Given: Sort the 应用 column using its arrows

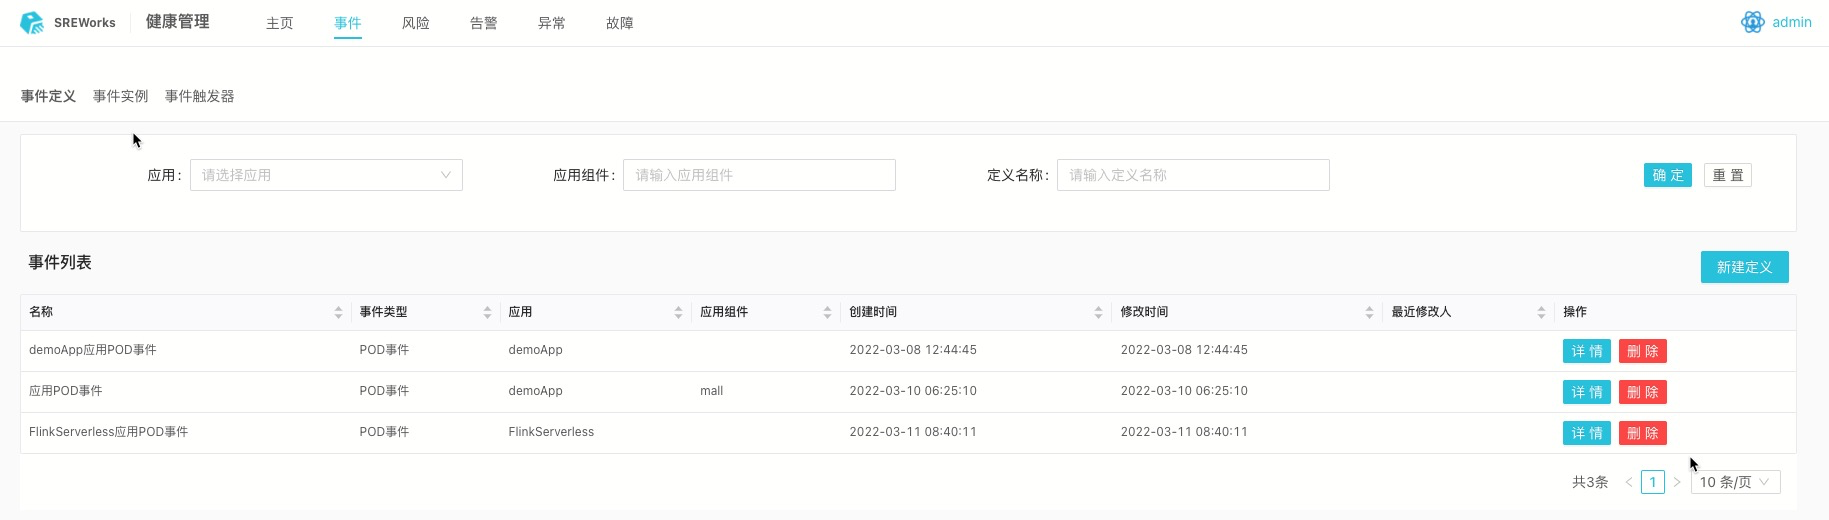Looking at the screenshot, I should coord(678,313).
